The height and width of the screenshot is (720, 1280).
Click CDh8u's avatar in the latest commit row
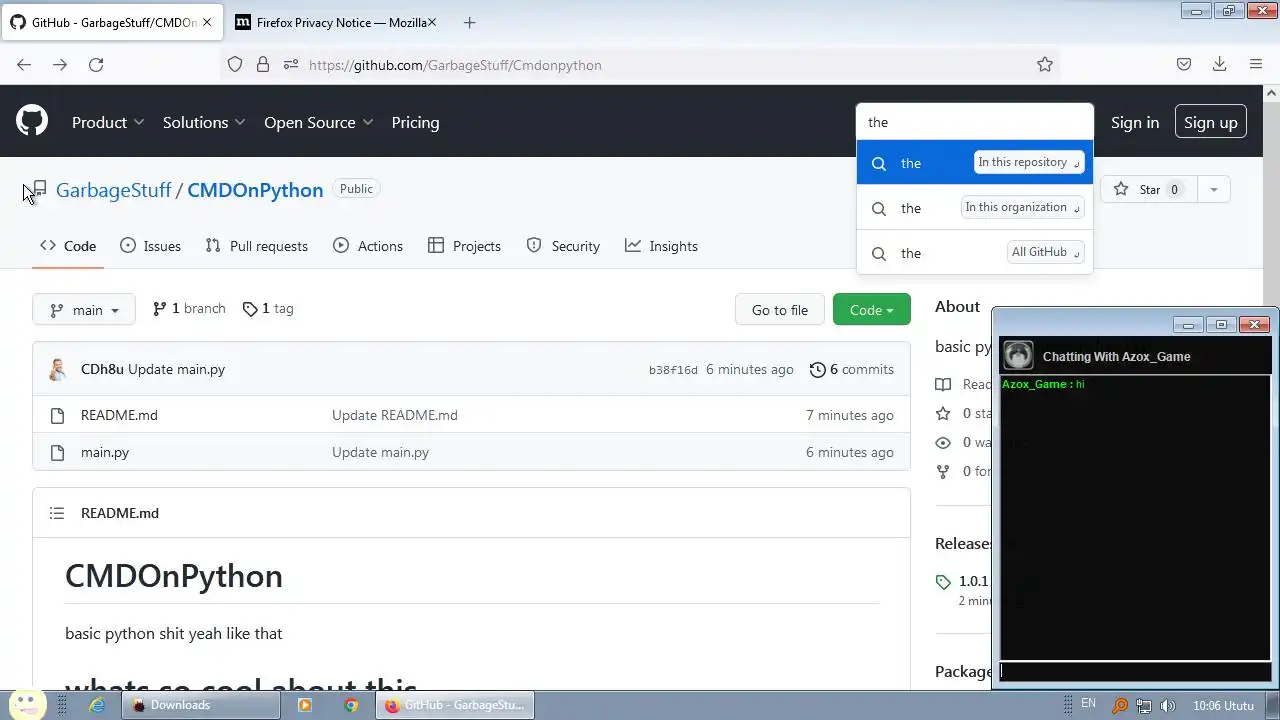(x=58, y=369)
